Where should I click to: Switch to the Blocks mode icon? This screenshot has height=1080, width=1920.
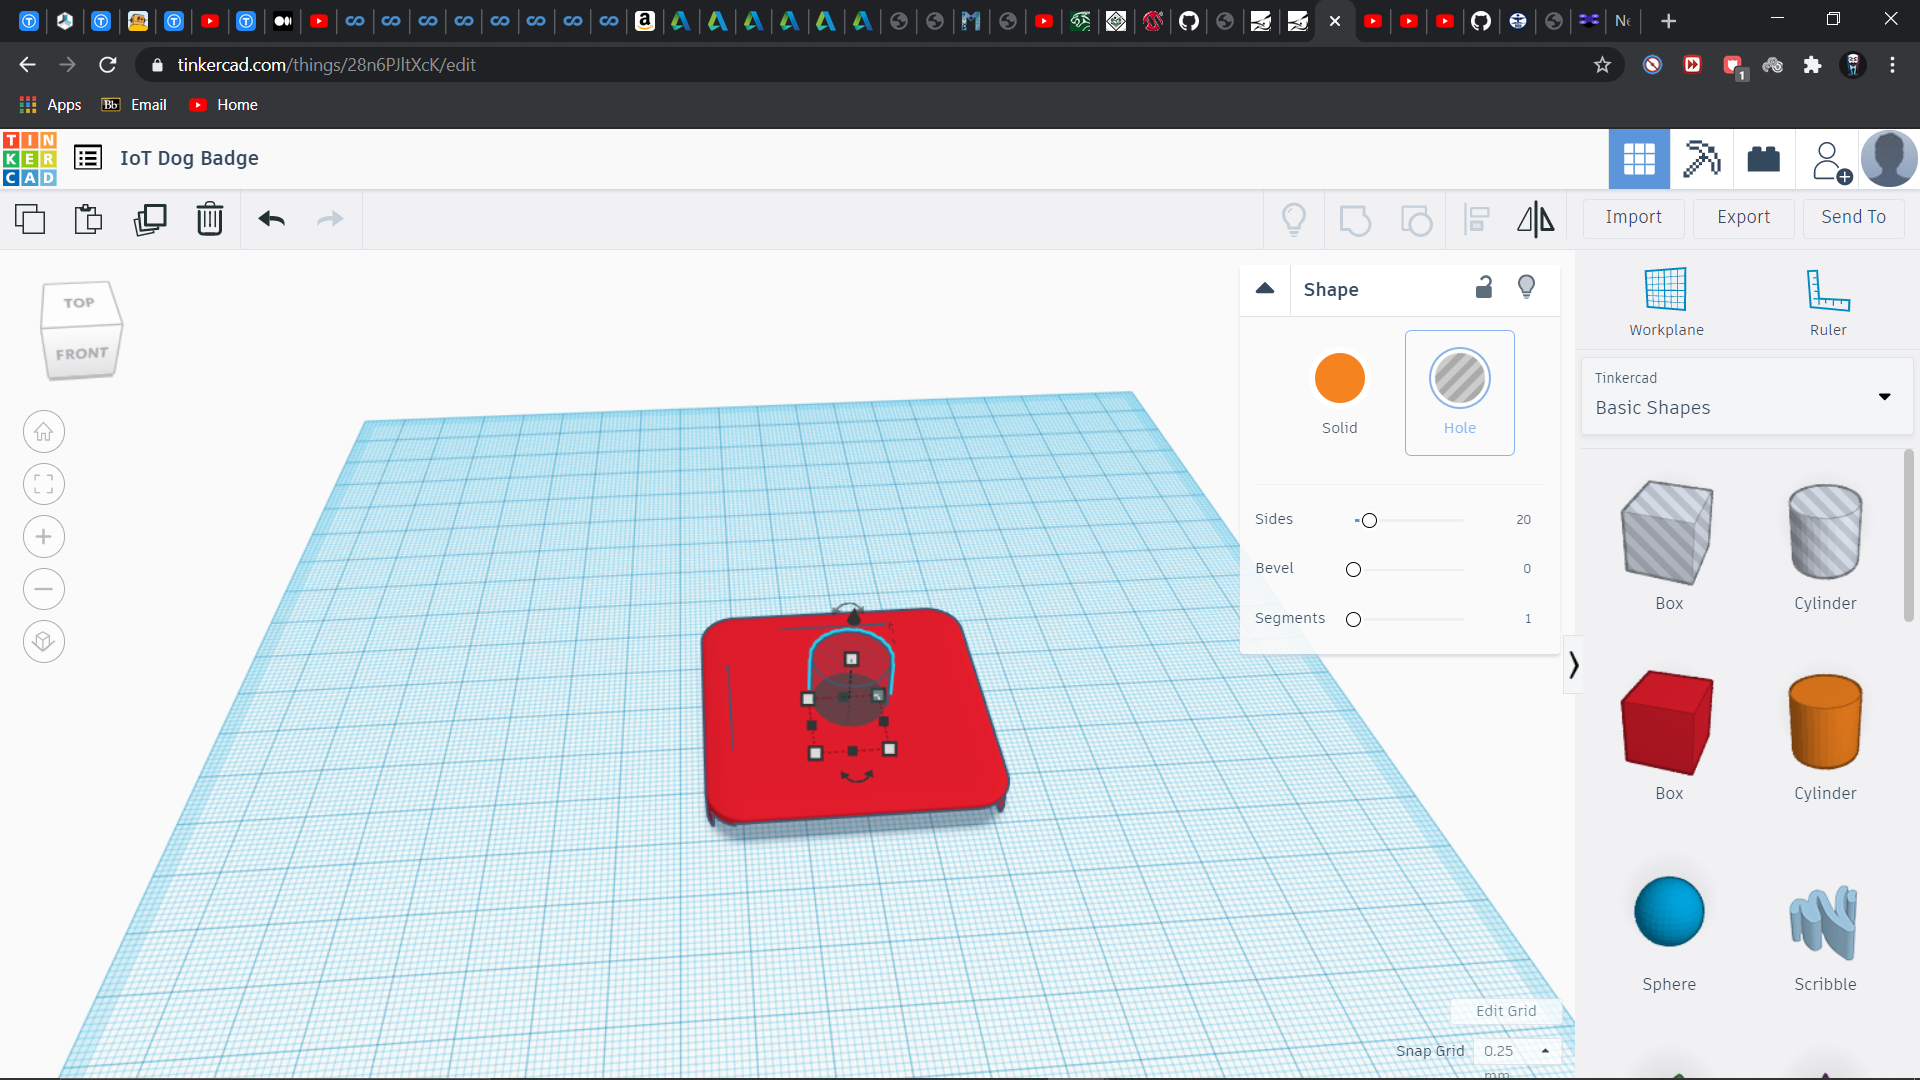click(x=1701, y=159)
